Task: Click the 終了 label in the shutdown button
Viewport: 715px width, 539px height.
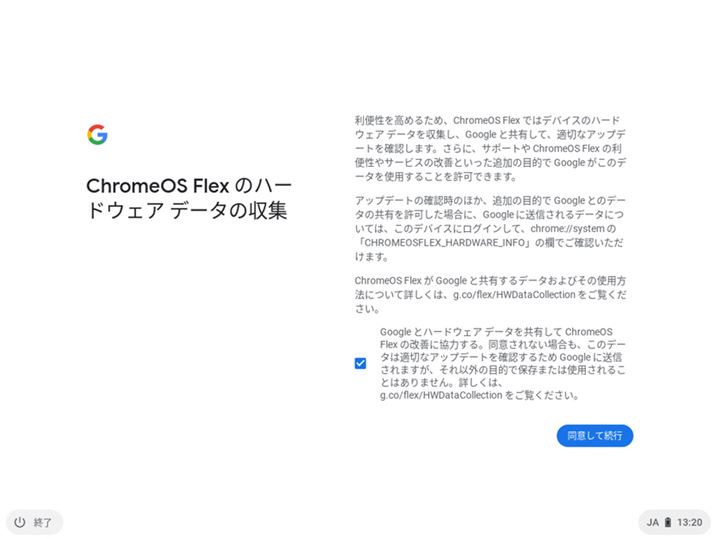Action: [43, 522]
